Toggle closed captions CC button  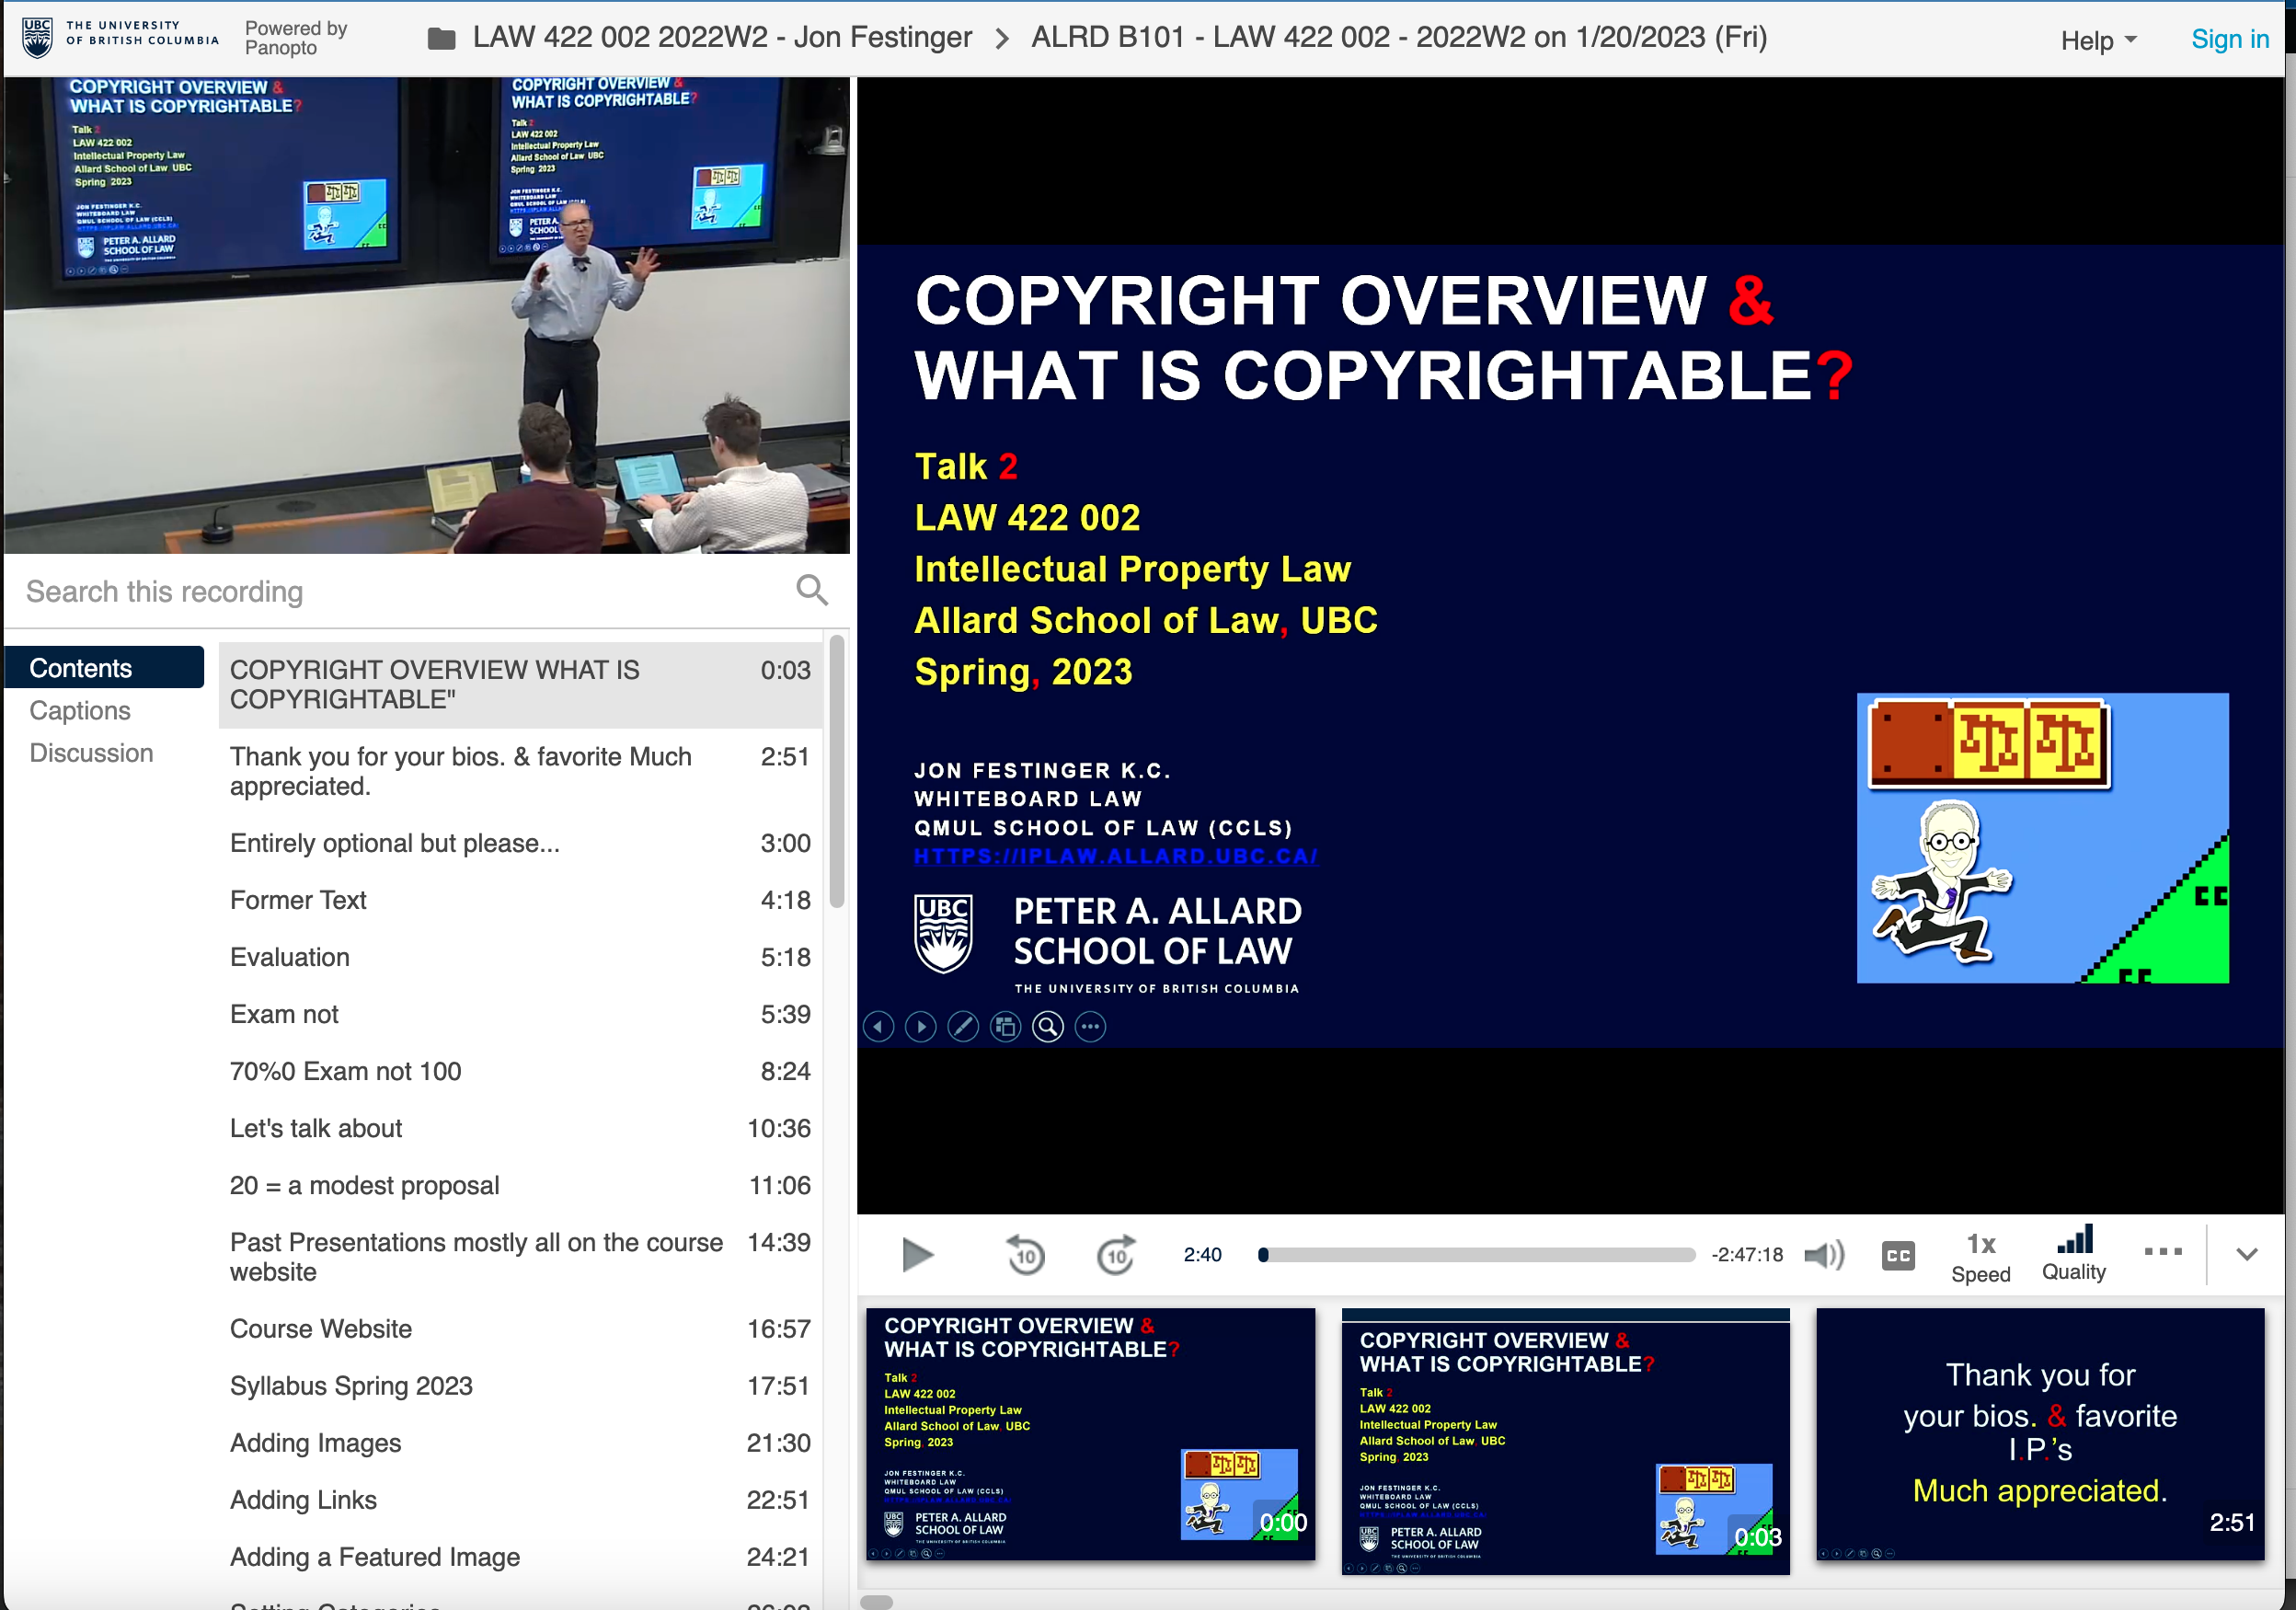(x=1897, y=1255)
